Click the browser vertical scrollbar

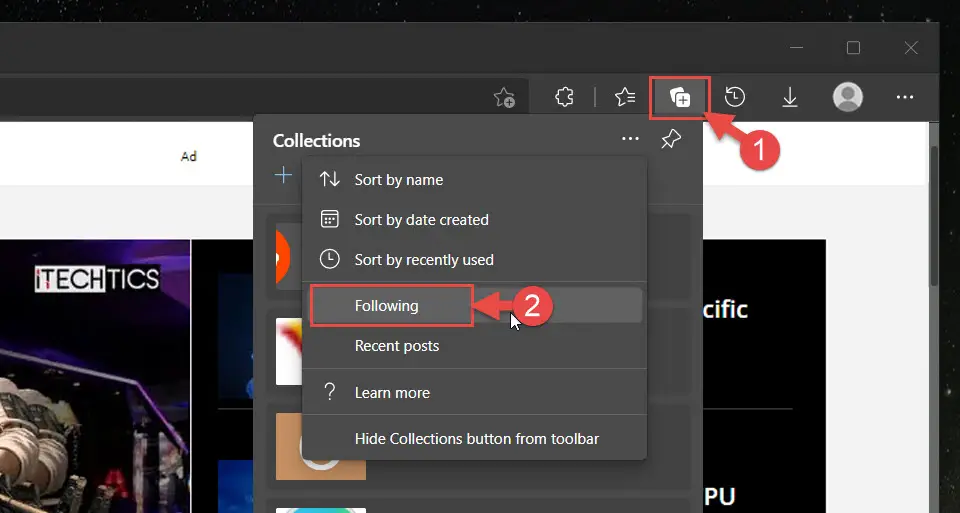[x=934, y=214]
